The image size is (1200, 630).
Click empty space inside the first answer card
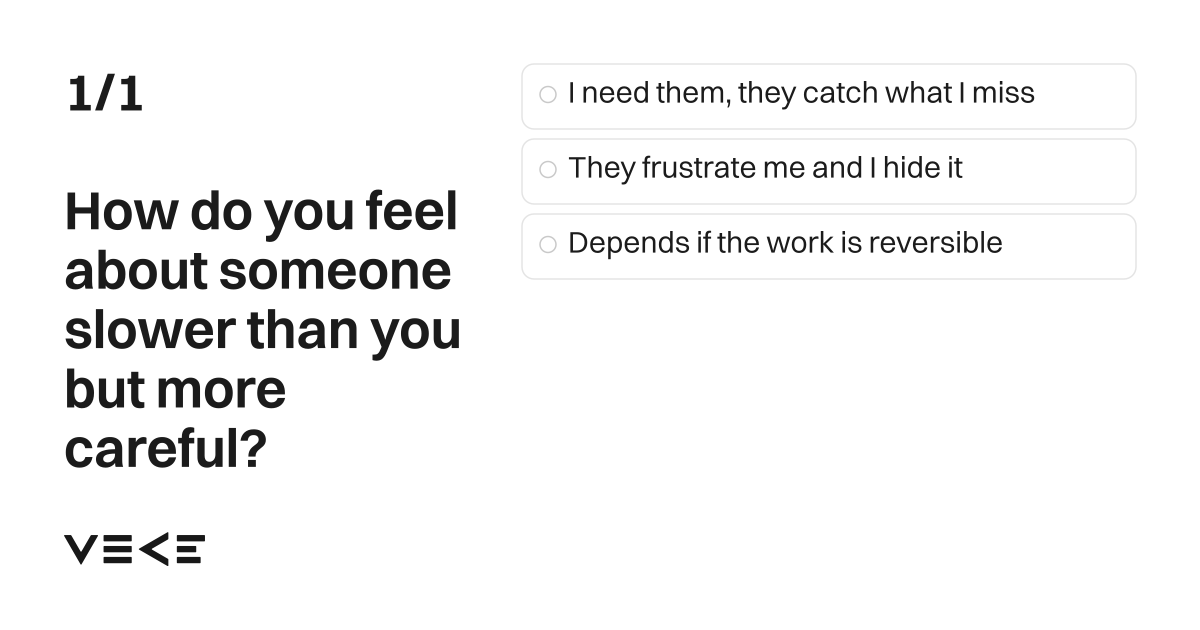1085,96
